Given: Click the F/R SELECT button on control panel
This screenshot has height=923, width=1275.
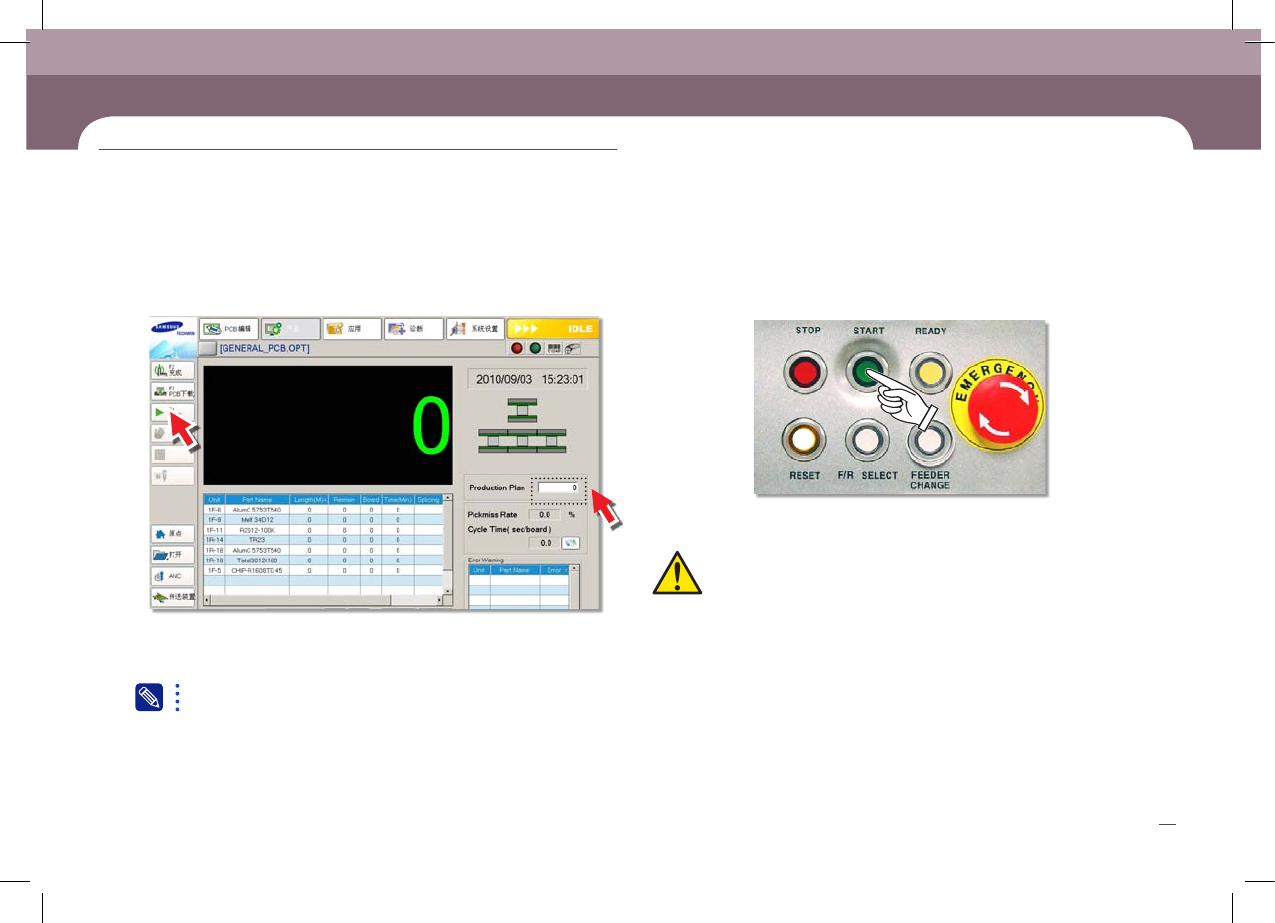Looking at the screenshot, I should pos(866,441).
